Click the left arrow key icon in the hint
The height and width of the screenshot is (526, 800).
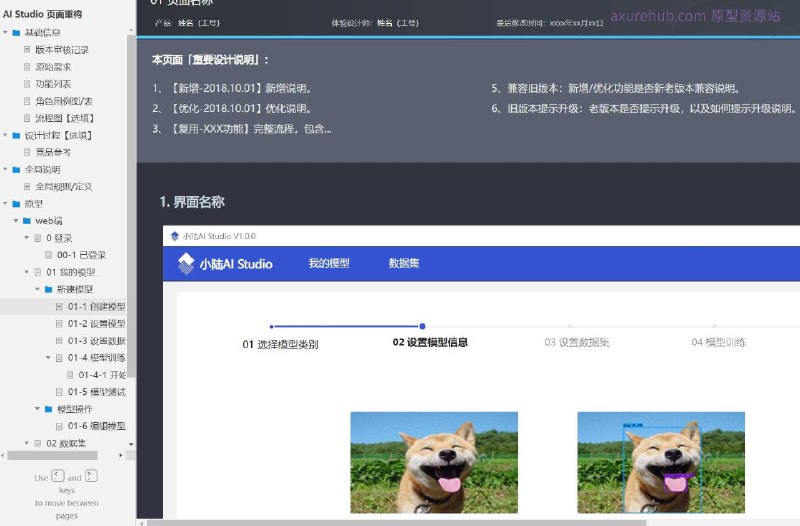pos(58,476)
